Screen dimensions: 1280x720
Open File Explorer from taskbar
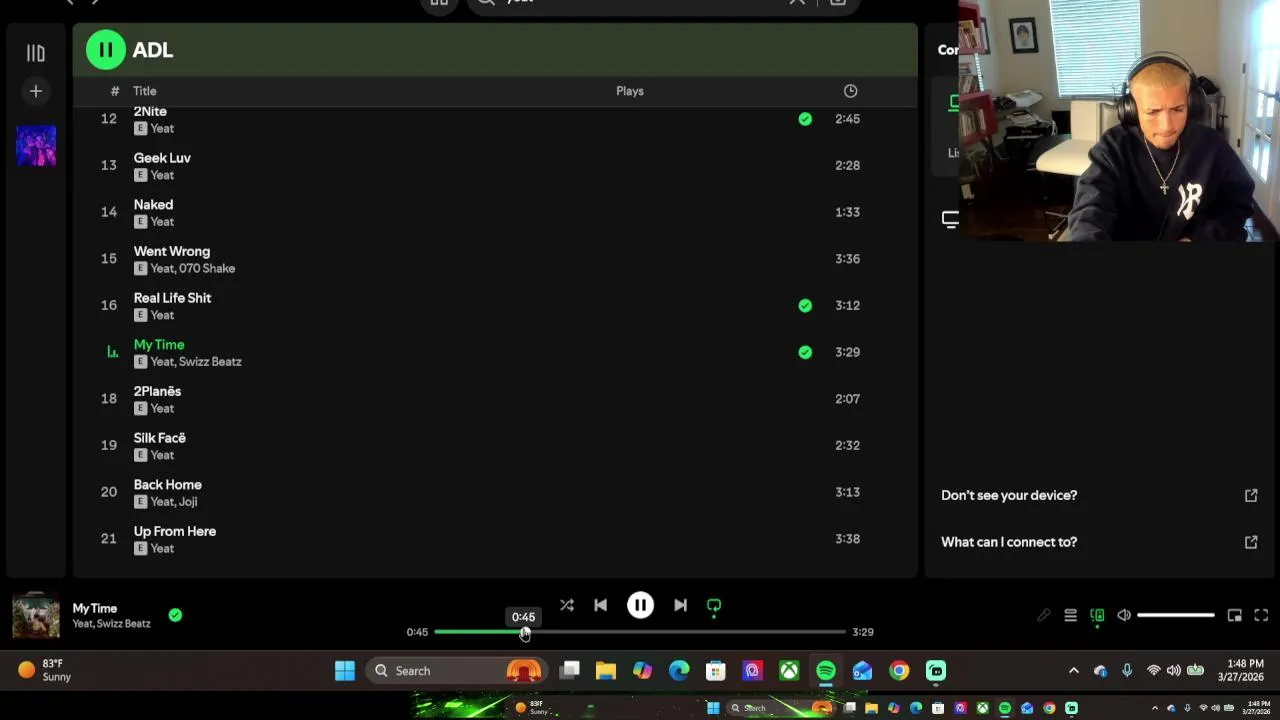pos(606,671)
